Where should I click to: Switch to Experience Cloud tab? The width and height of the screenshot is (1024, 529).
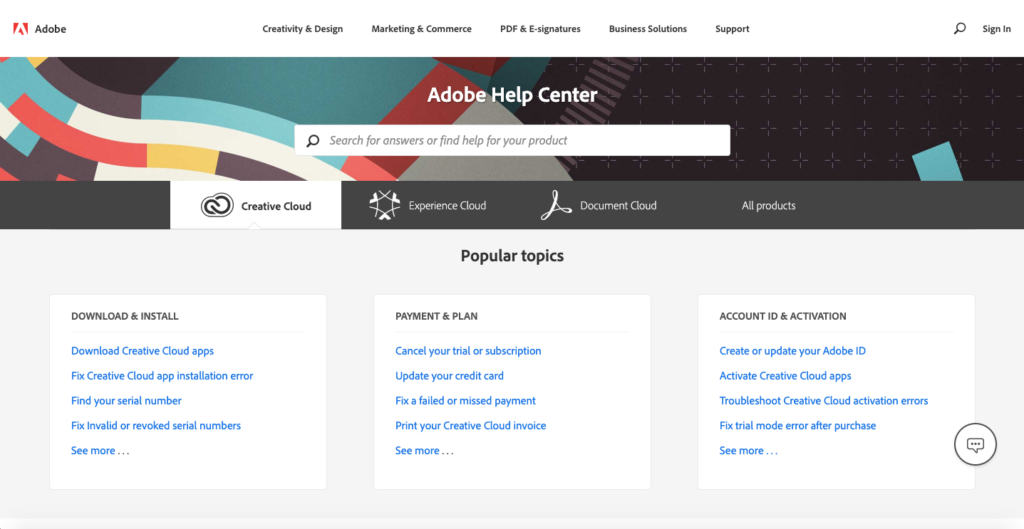[426, 205]
